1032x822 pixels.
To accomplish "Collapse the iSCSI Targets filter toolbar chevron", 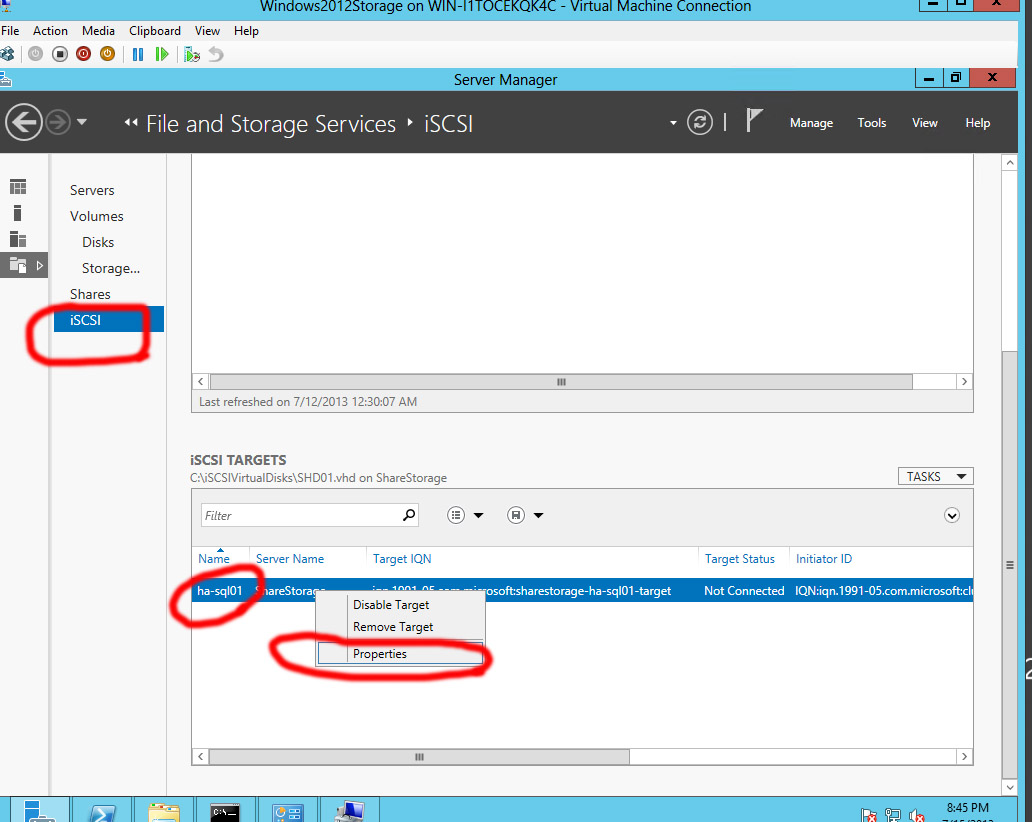I will click(951, 515).
